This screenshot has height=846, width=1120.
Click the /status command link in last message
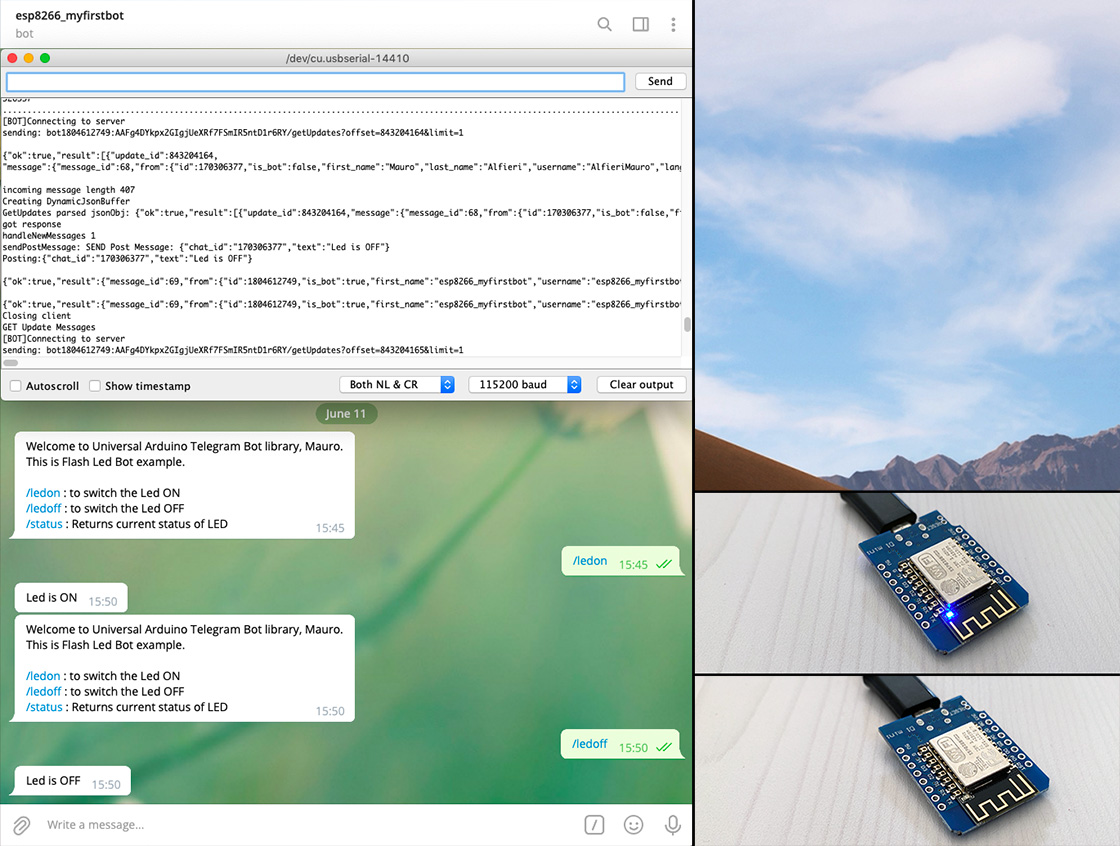click(x=44, y=707)
